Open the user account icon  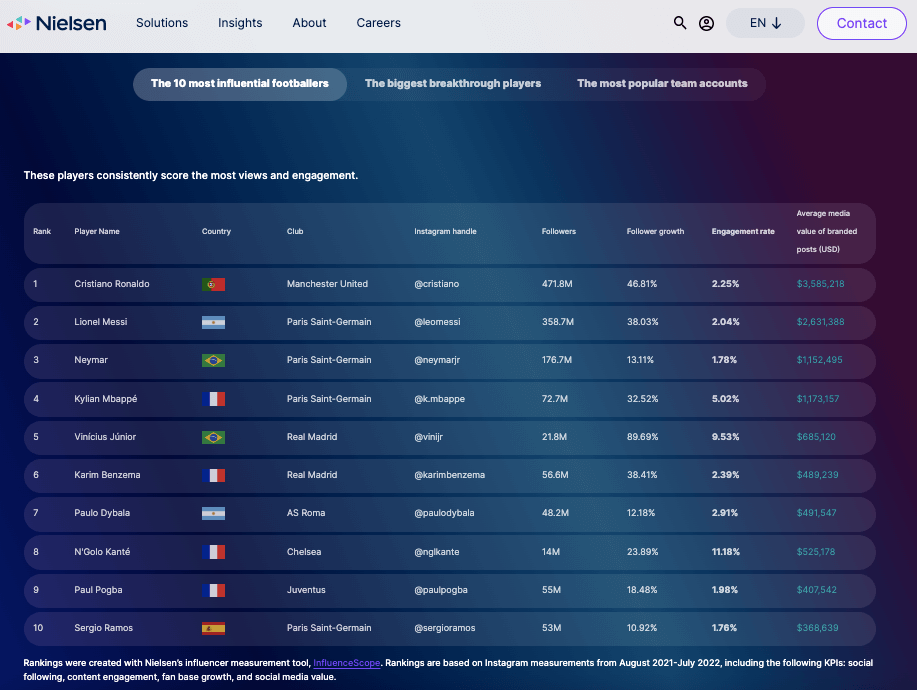pyautogui.click(x=706, y=23)
